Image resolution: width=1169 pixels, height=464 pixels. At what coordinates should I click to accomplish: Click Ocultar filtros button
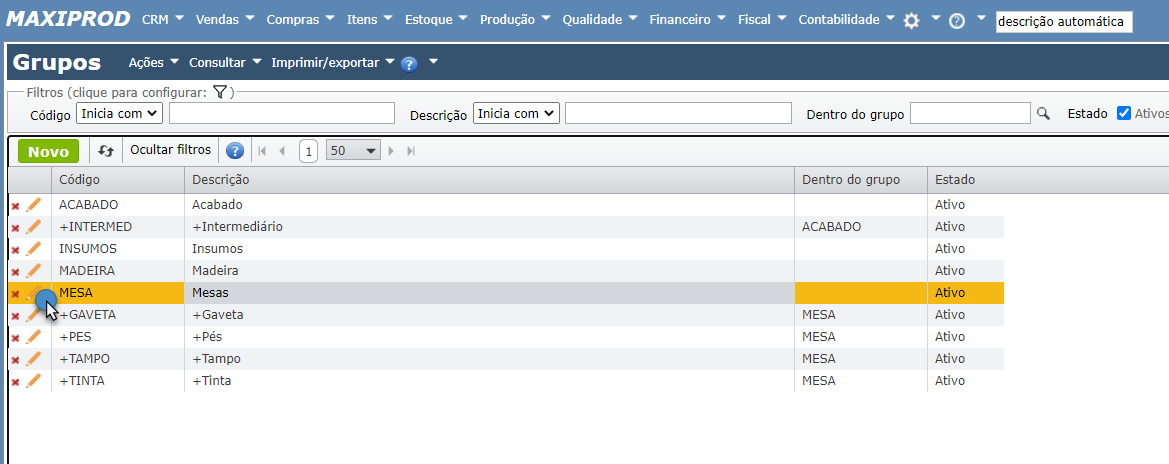click(171, 150)
